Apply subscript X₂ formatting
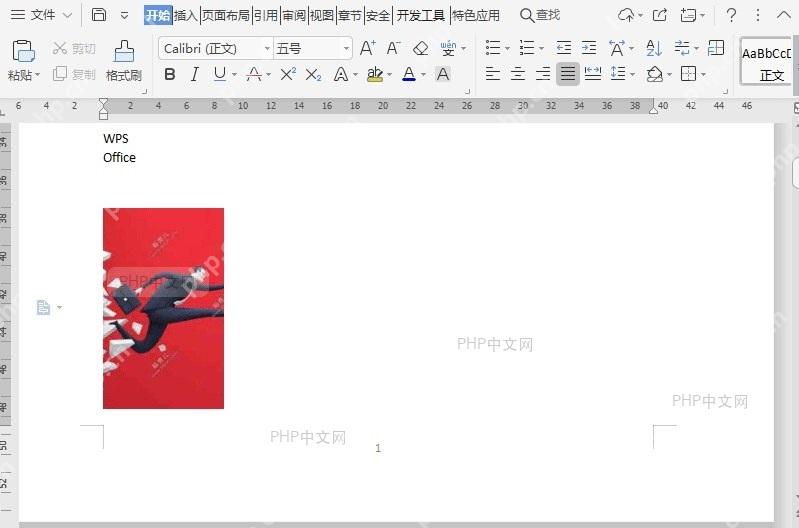Viewport: 799px width, 528px height. 313,75
